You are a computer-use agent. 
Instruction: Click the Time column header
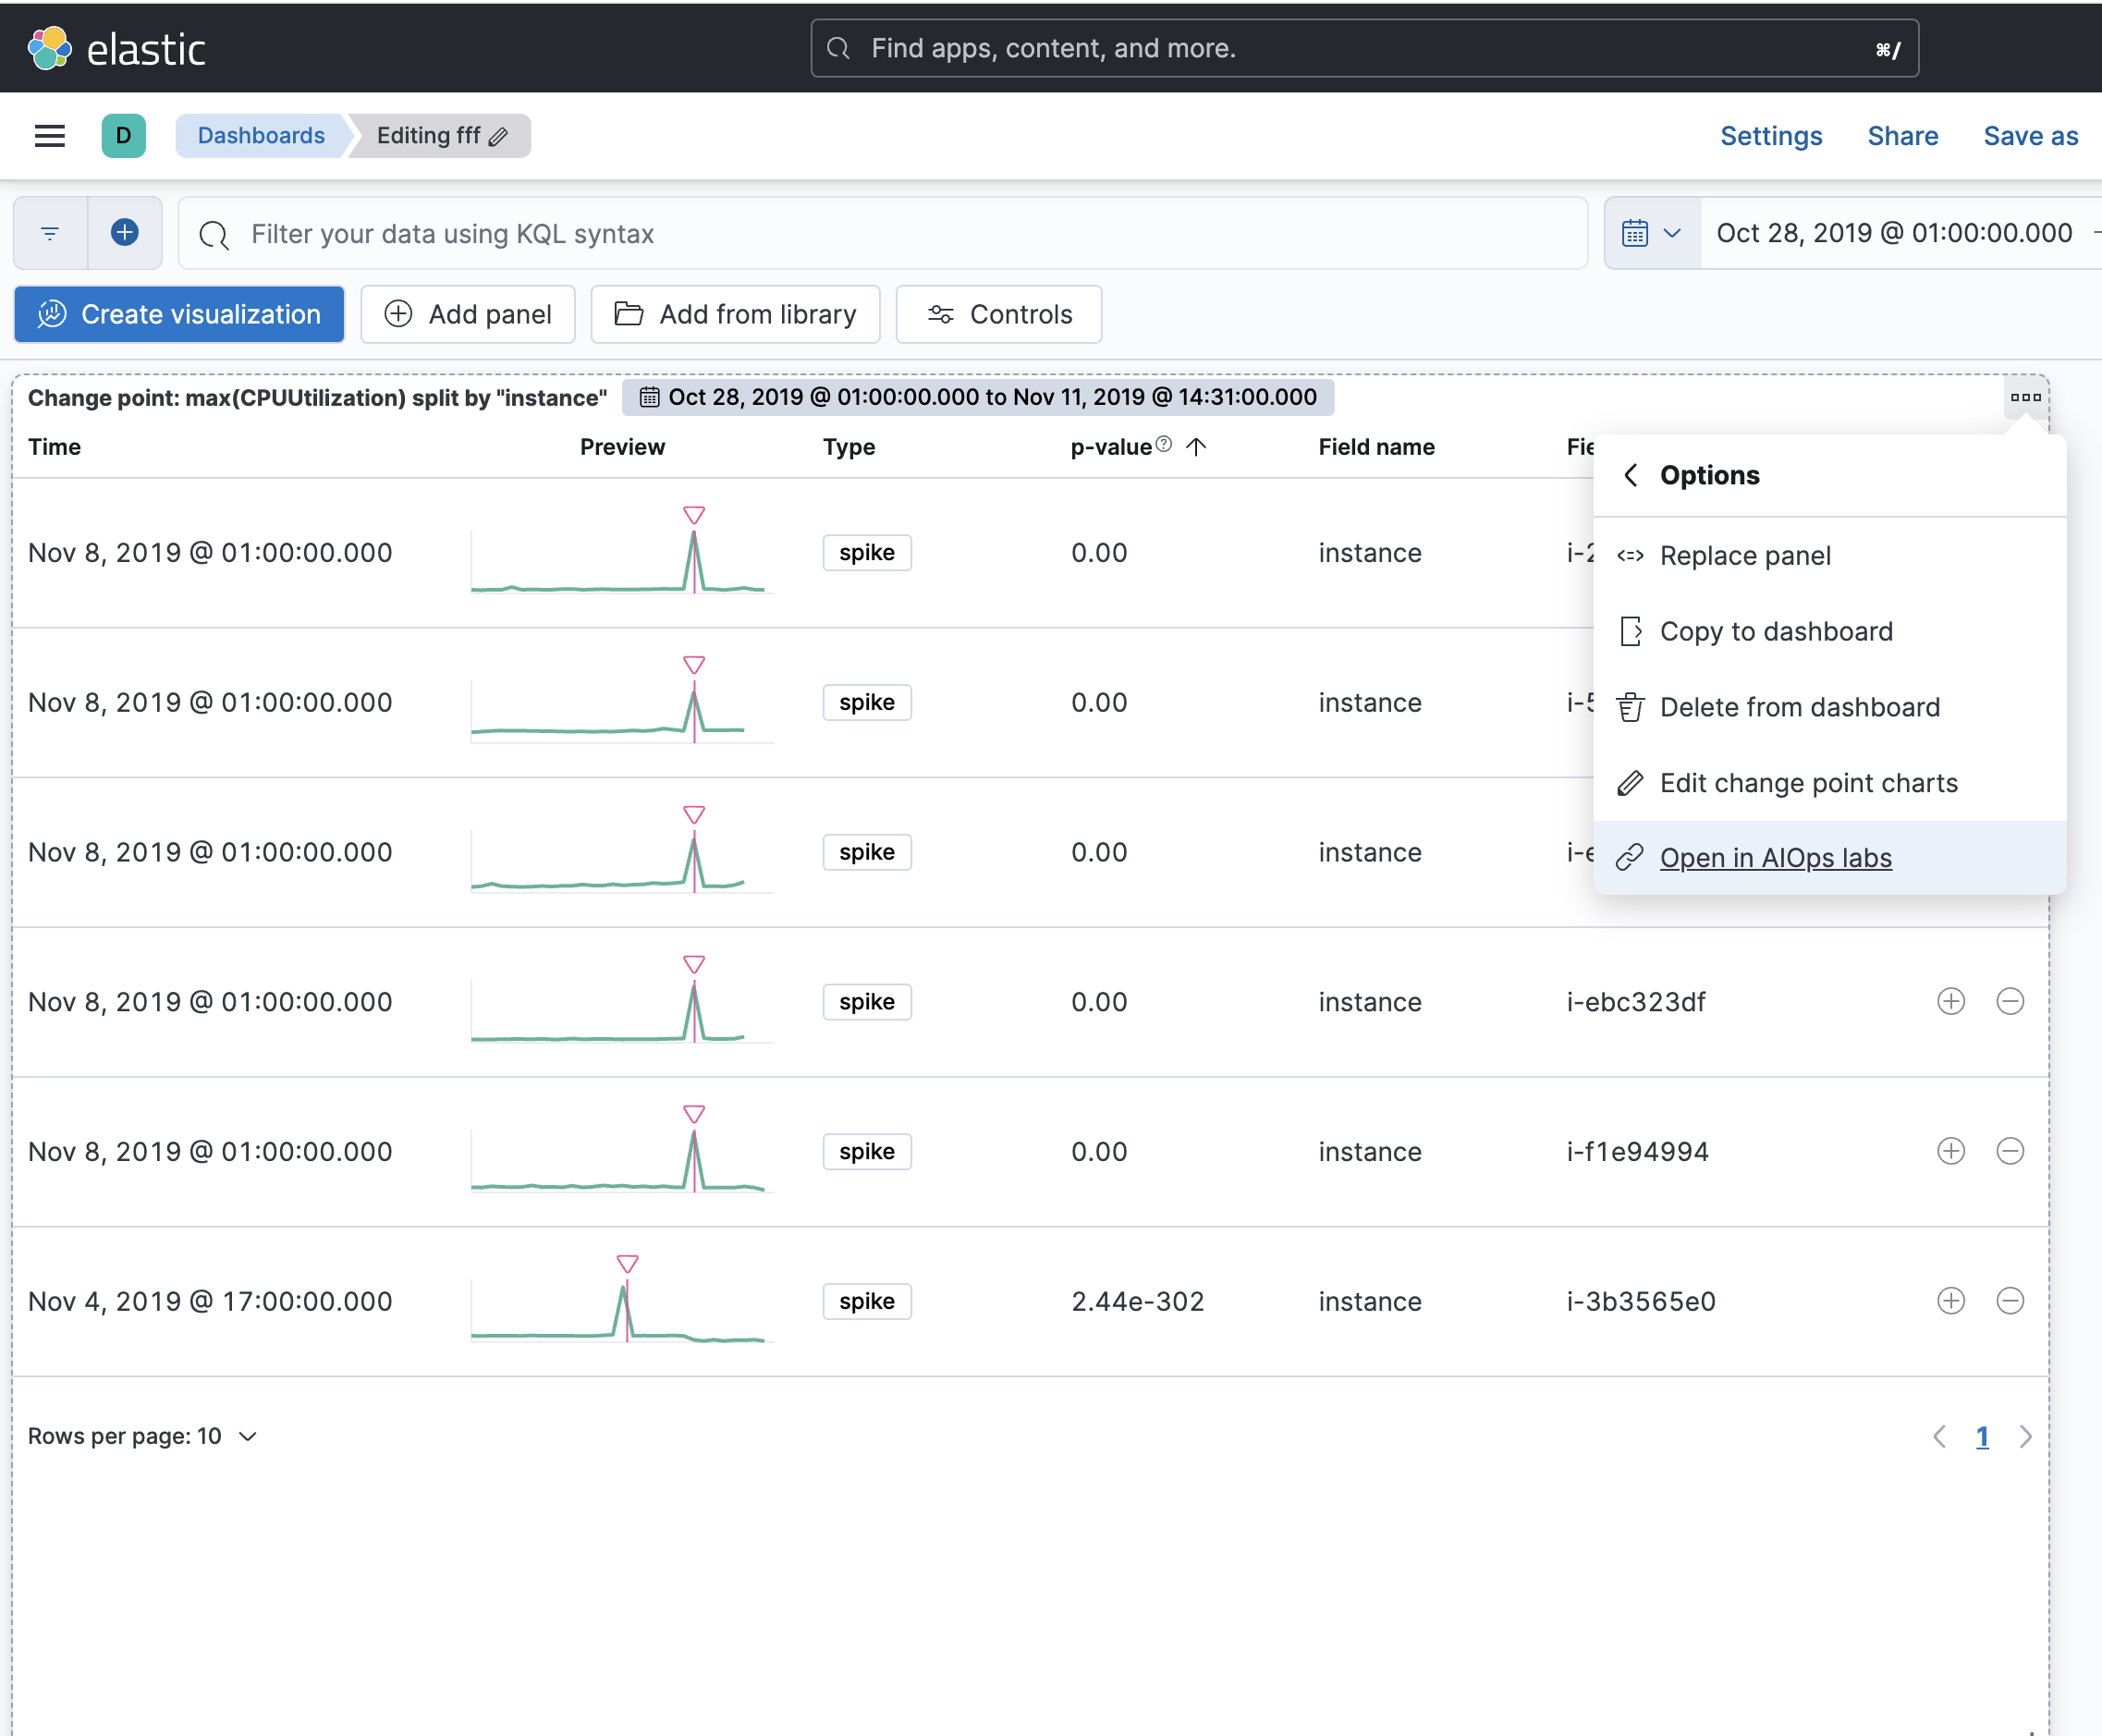pos(54,447)
